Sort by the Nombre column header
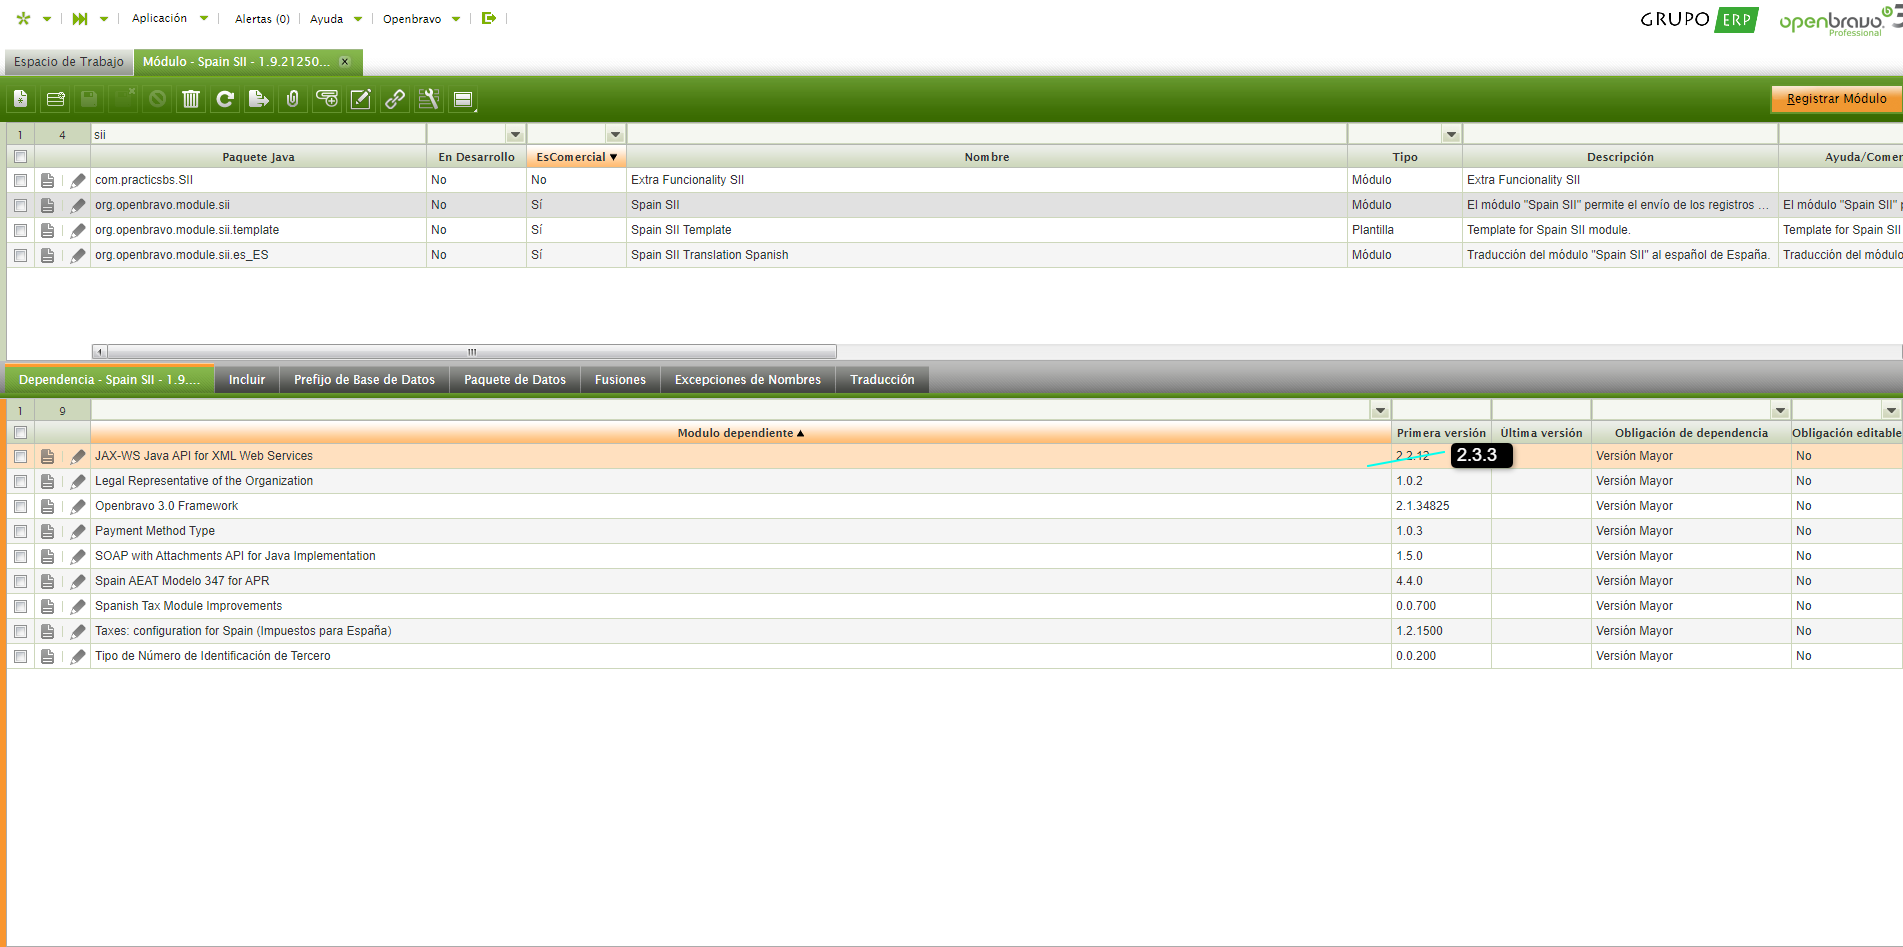The height and width of the screenshot is (947, 1903). point(987,157)
